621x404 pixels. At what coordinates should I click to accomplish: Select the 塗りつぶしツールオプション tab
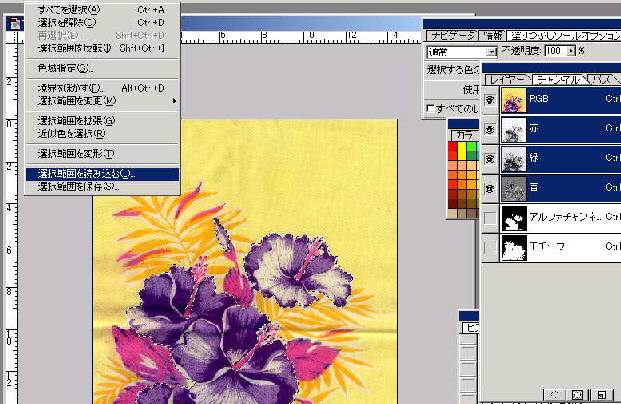(x=566, y=36)
